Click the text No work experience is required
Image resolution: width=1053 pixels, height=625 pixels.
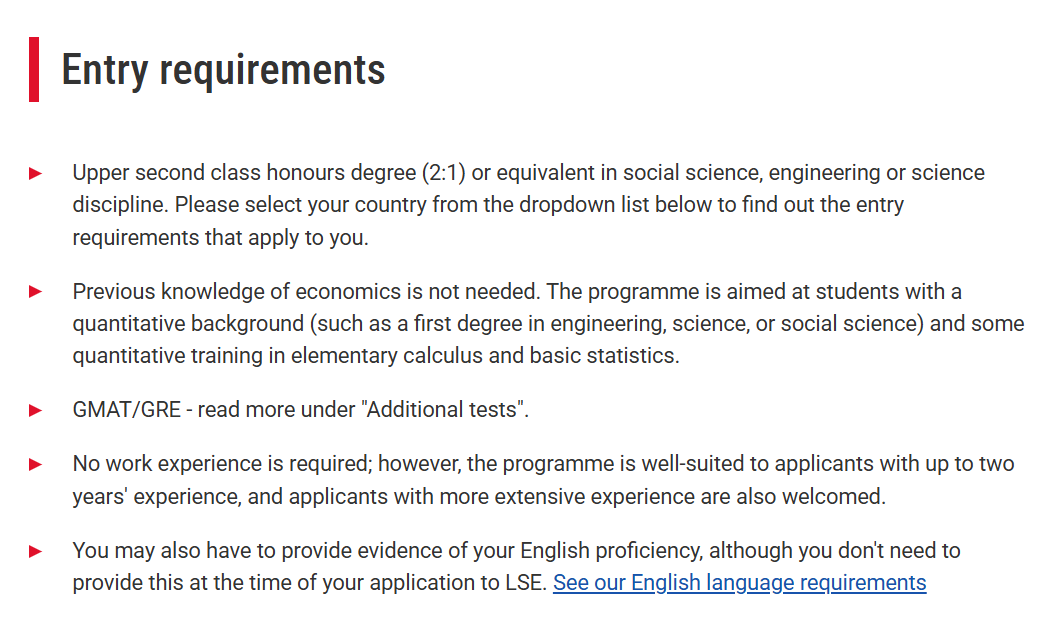222,464
